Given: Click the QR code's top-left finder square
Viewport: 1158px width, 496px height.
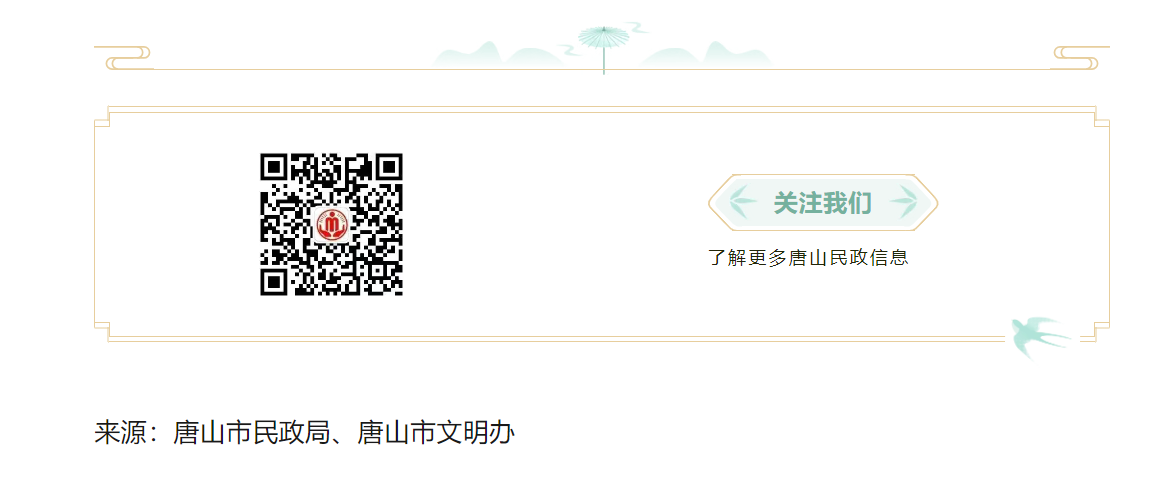Looking at the screenshot, I should pos(275,168).
